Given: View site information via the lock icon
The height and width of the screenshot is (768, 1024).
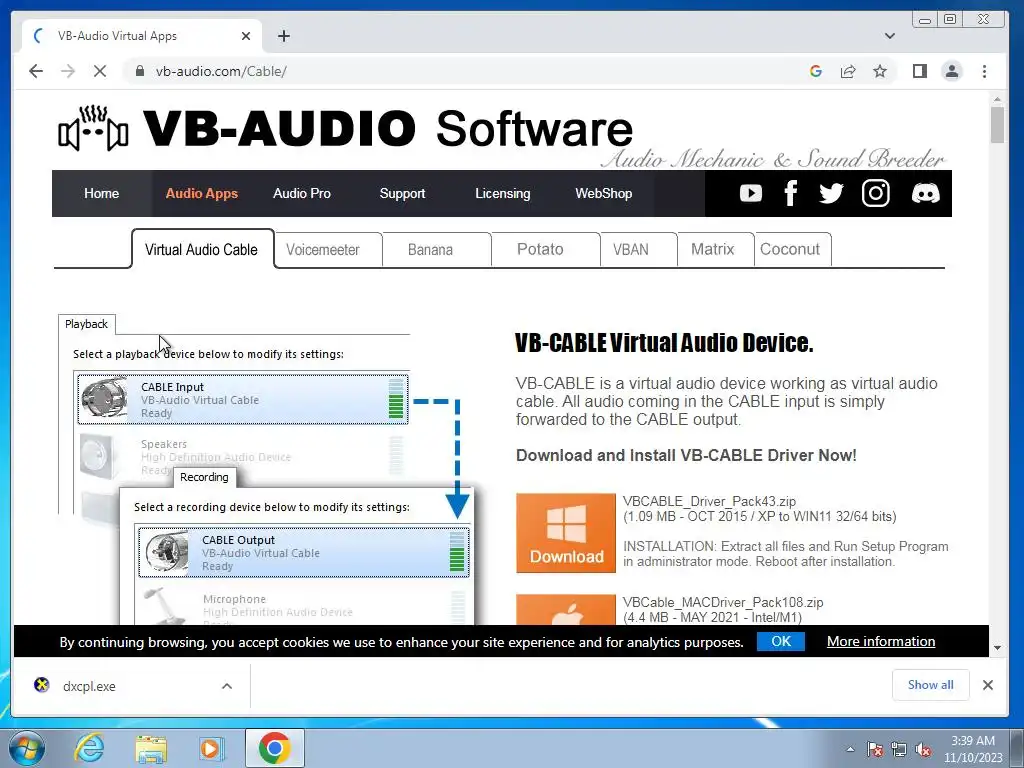Looking at the screenshot, I should coord(139,71).
